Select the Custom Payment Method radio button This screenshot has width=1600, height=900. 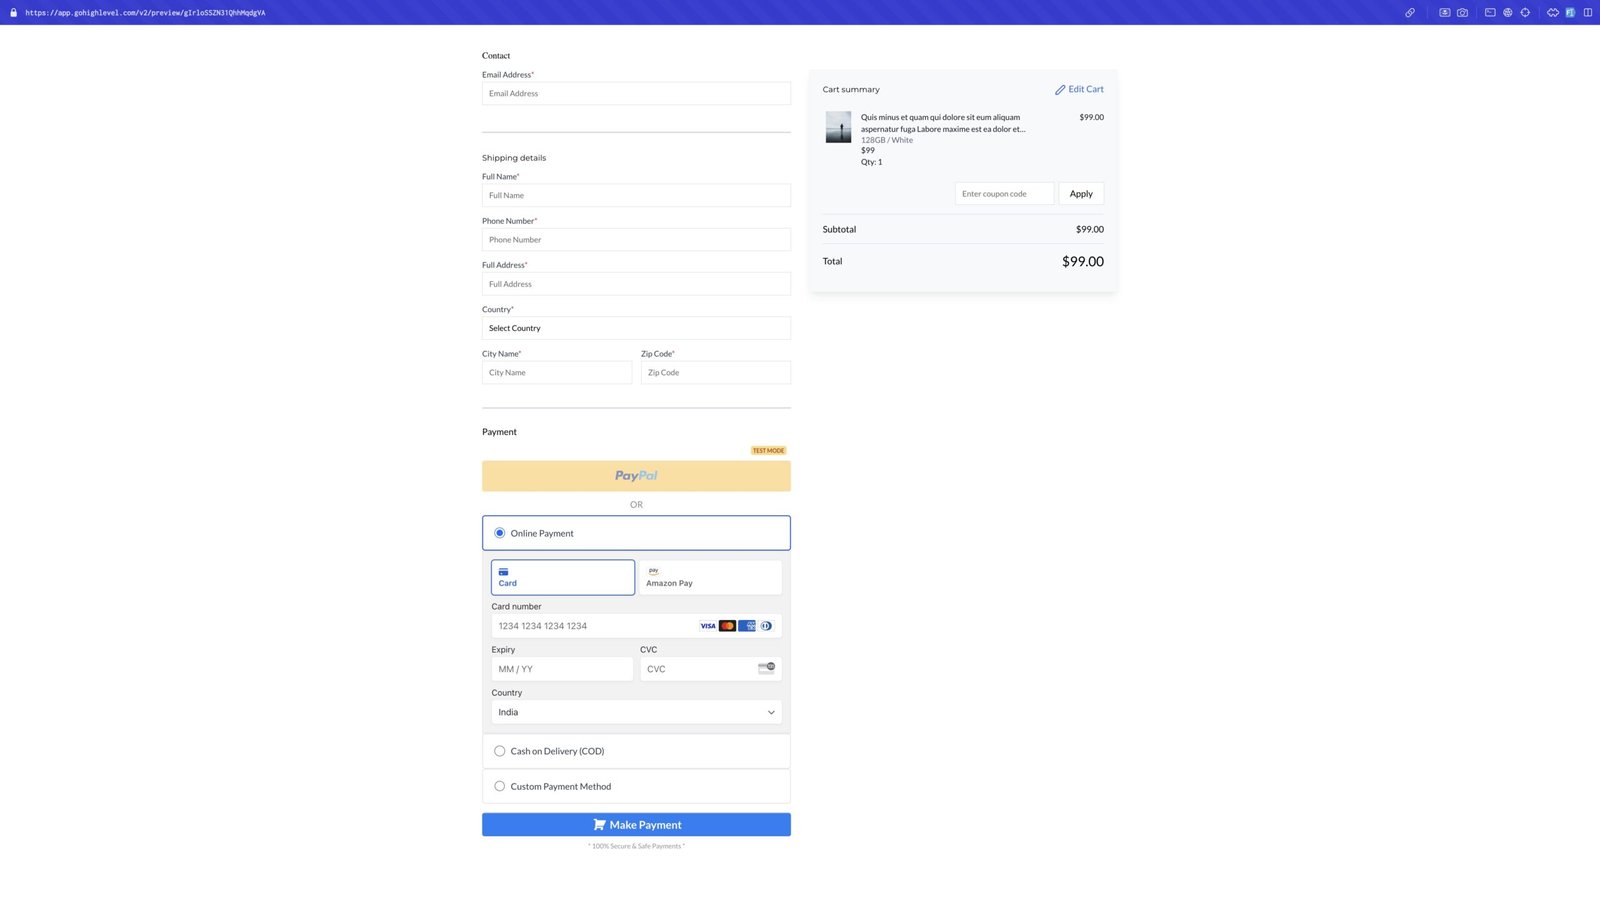pyautogui.click(x=500, y=786)
